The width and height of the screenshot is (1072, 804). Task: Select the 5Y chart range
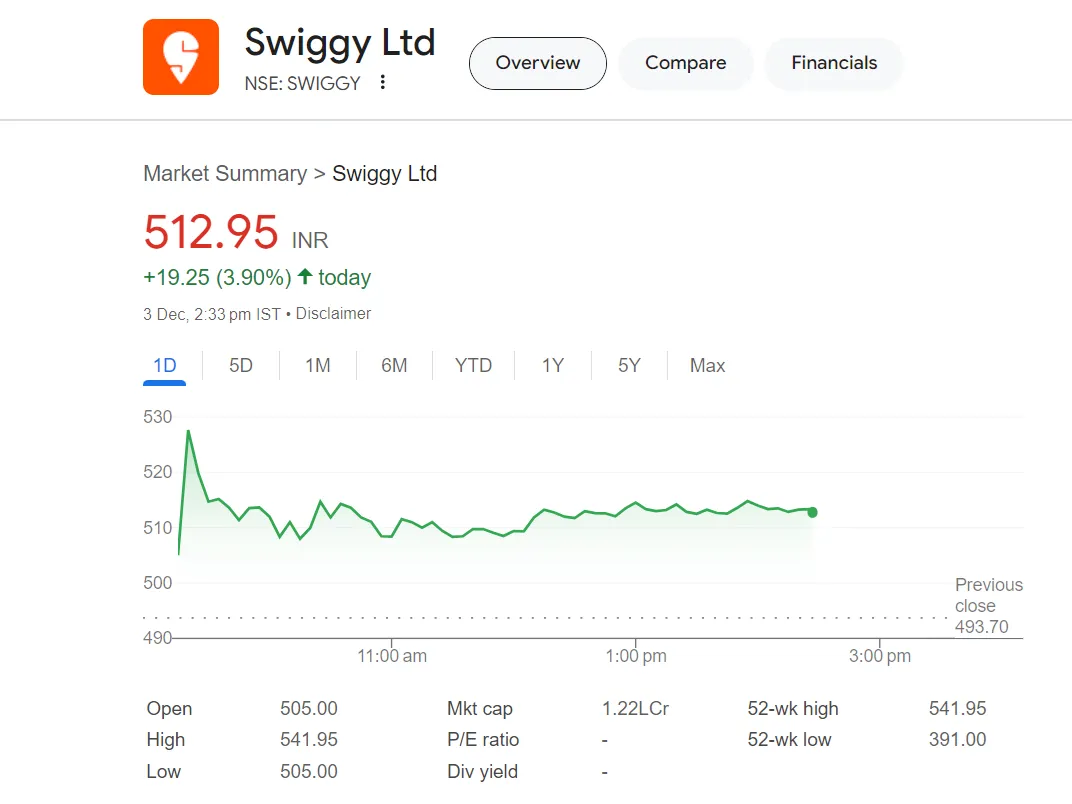(x=629, y=366)
